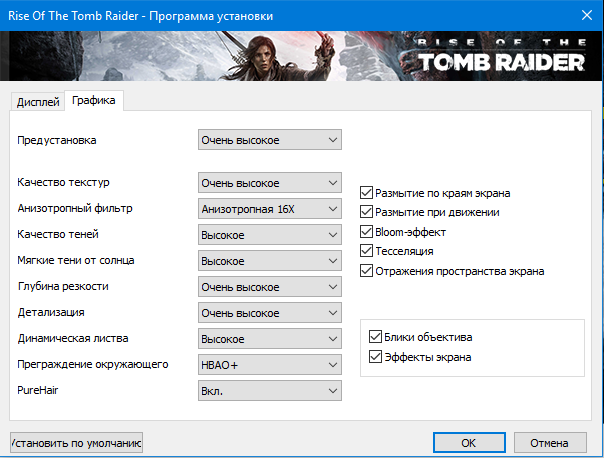The height and width of the screenshot is (458, 606).
Task: Click the Динамическая листва label
Action: pyautogui.click(x=73, y=338)
